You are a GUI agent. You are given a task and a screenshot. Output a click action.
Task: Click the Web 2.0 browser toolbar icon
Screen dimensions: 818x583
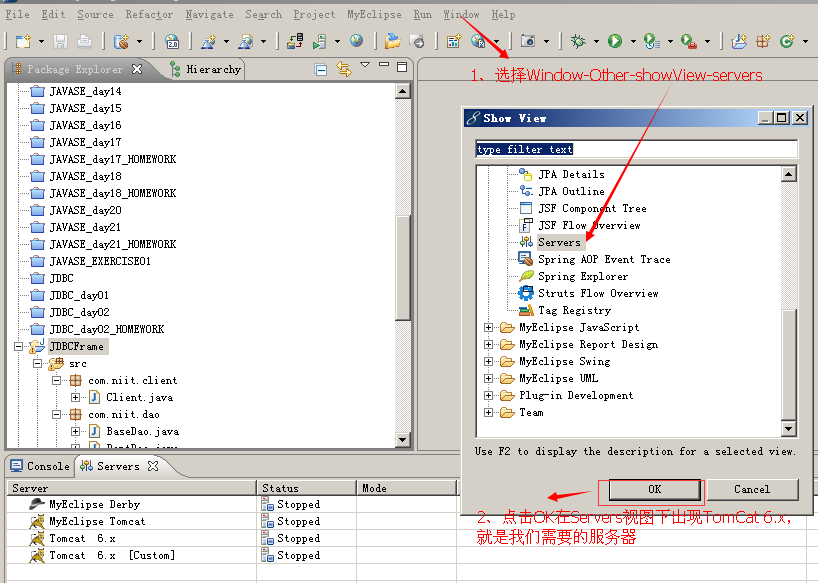click(x=172, y=41)
